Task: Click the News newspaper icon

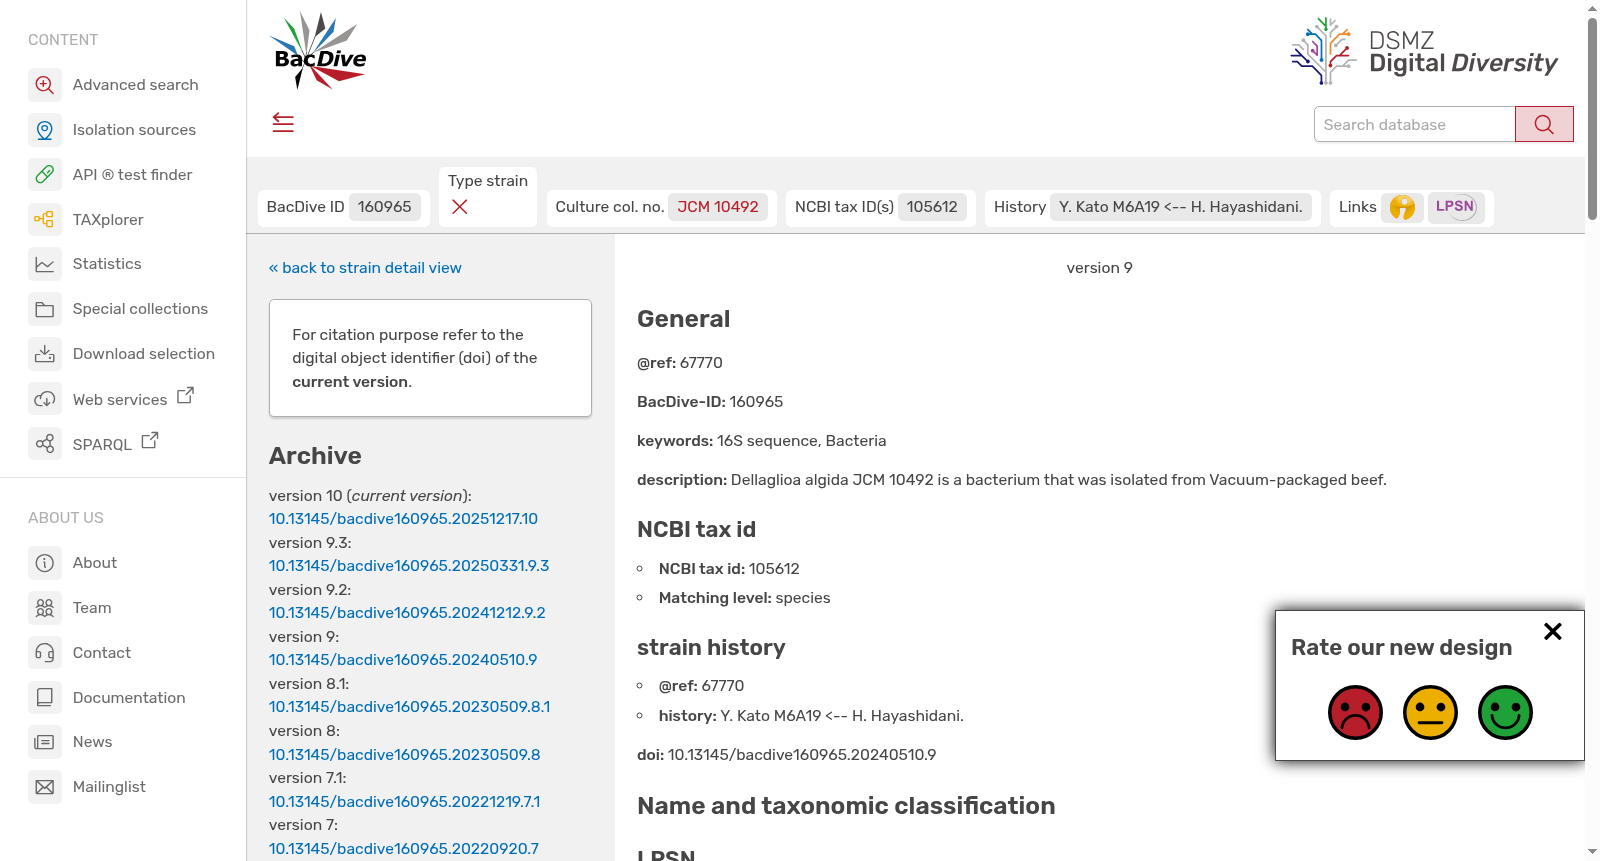Action: (x=45, y=742)
